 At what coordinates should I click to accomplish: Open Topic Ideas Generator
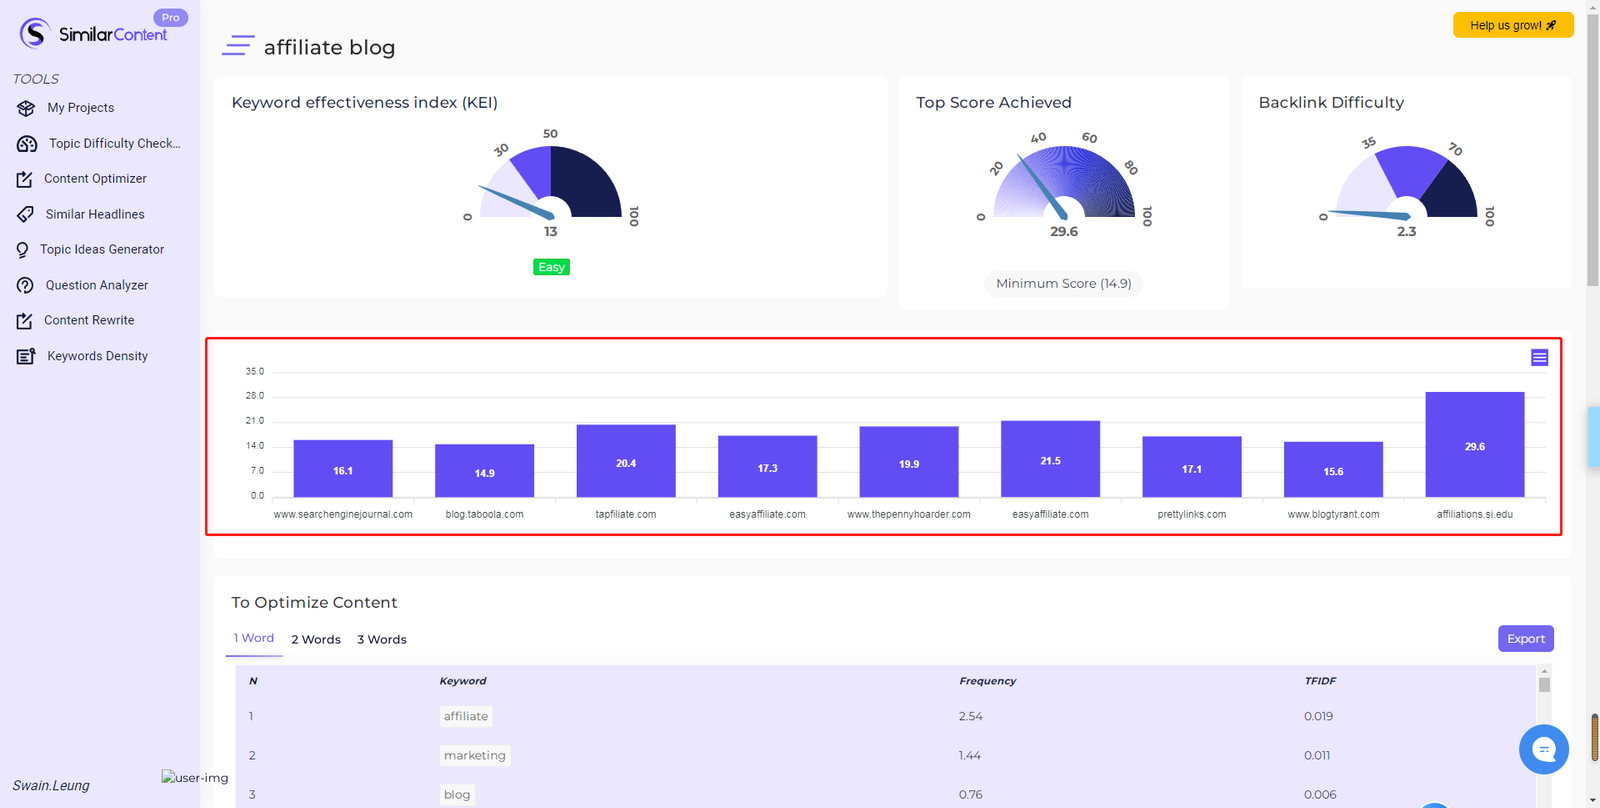click(102, 250)
